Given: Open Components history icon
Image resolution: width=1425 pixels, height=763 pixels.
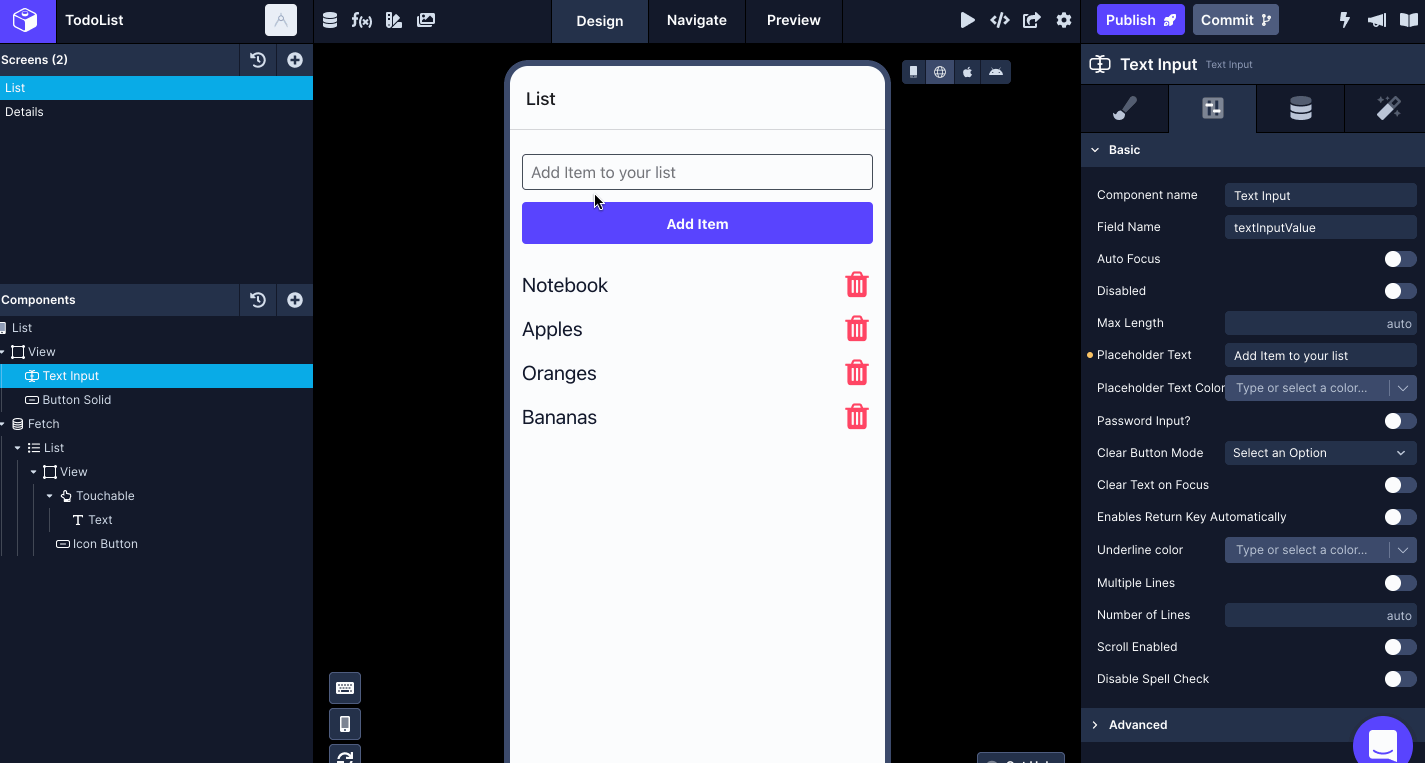Looking at the screenshot, I should (x=258, y=300).
